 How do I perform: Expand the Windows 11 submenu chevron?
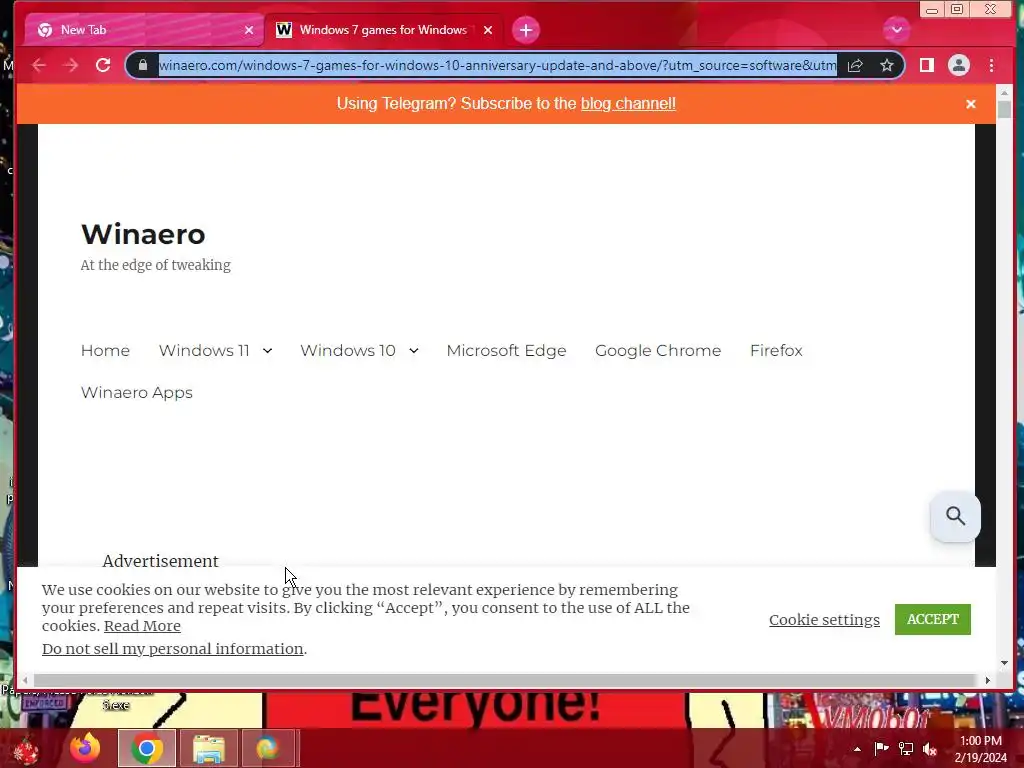pos(267,351)
